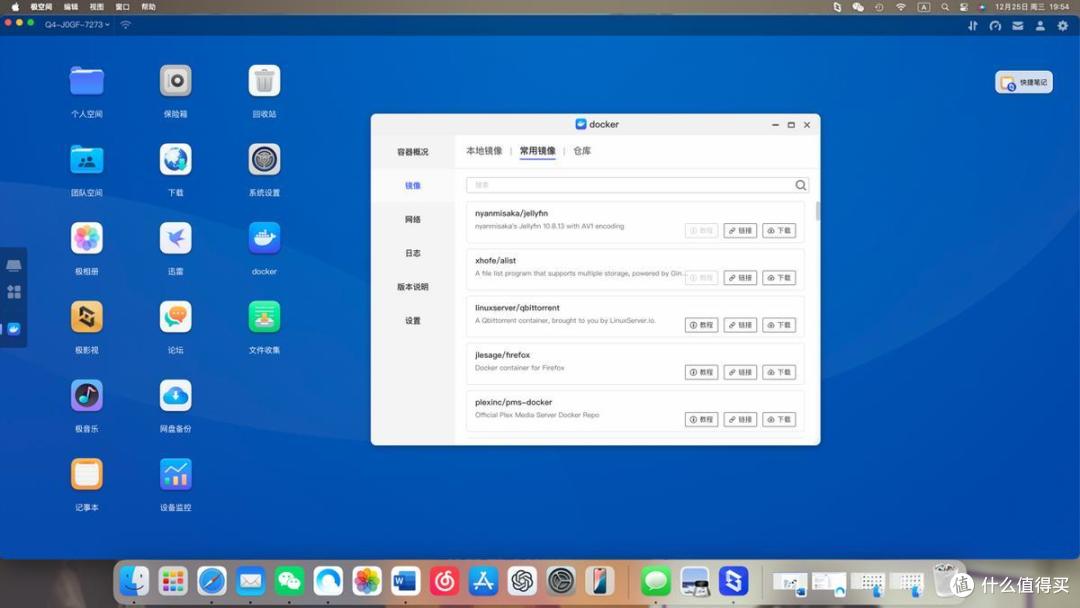
Task: Open the 设备监控 monitoring app
Action: (176, 474)
